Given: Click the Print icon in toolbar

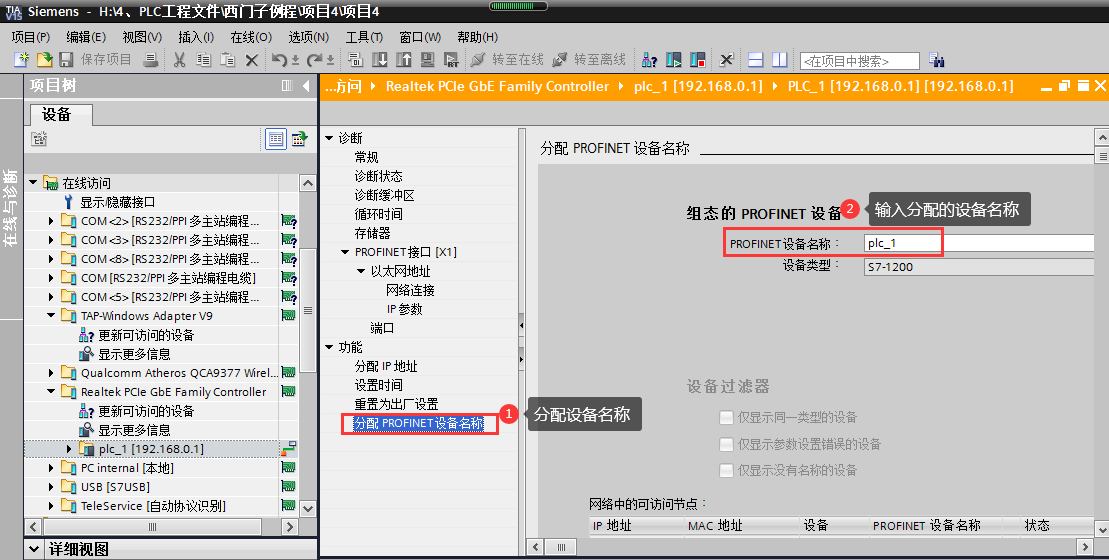Looking at the screenshot, I should pyautogui.click(x=151, y=60).
